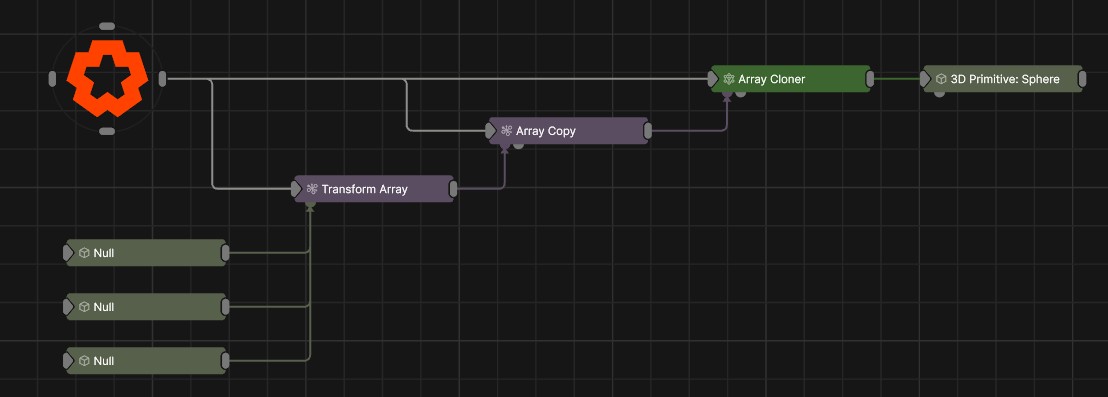Click the bottom input port of Transform Array
The width and height of the screenshot is (1108, 397).
(x=310, y=204)
